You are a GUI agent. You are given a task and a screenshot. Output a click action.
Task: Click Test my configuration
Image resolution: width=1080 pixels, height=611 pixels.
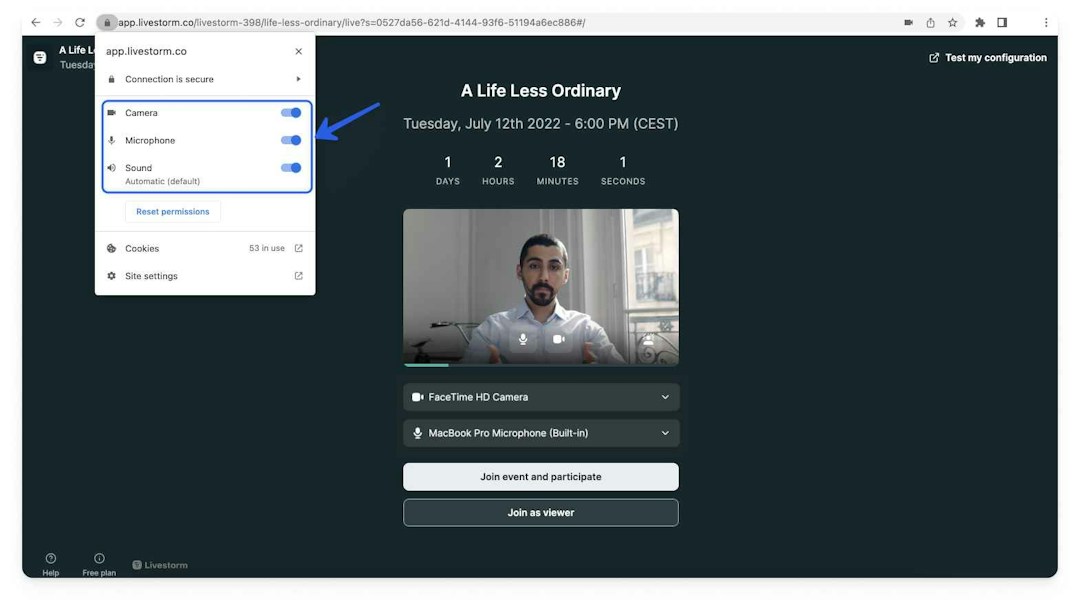[988, 58]
